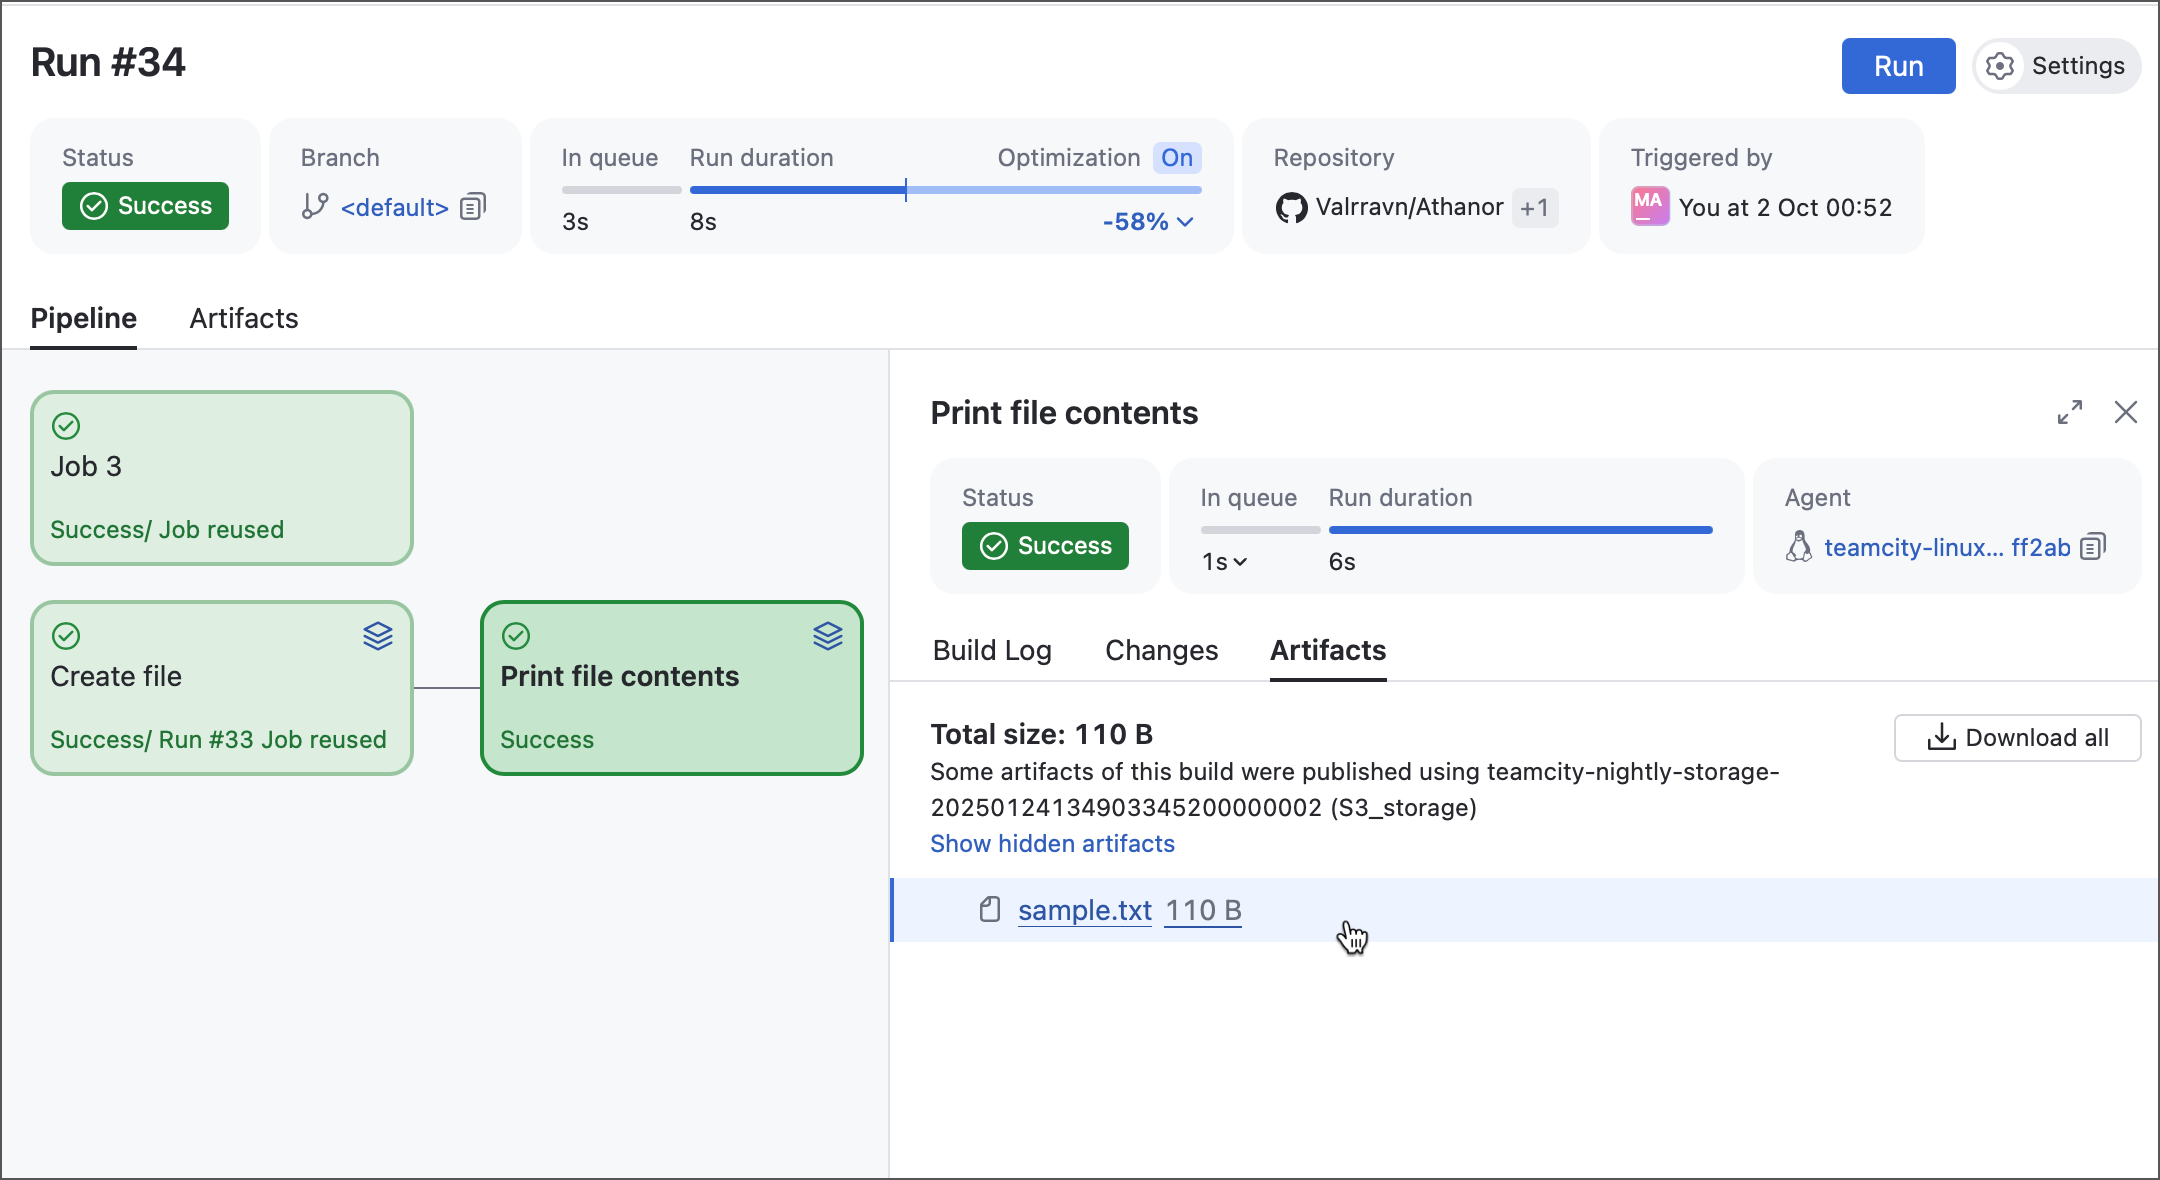This screenshot has width=2160, height=1180.
Task: Open the matrix icon on Create file card
Action: [x=378, y=636]
